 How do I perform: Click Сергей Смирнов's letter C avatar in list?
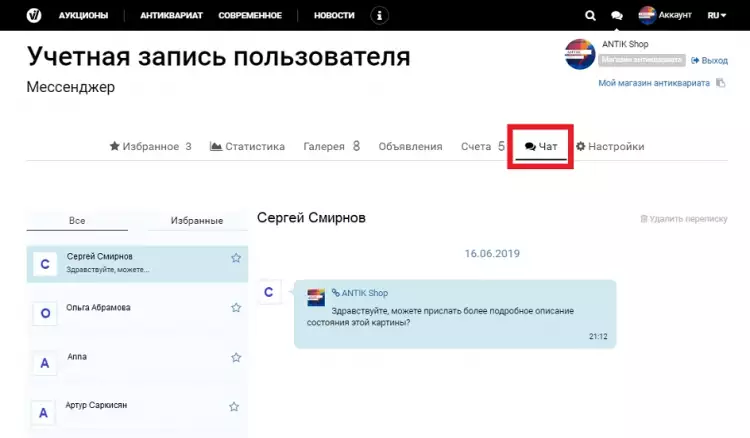pyautogui.click(x=45, y=264)
